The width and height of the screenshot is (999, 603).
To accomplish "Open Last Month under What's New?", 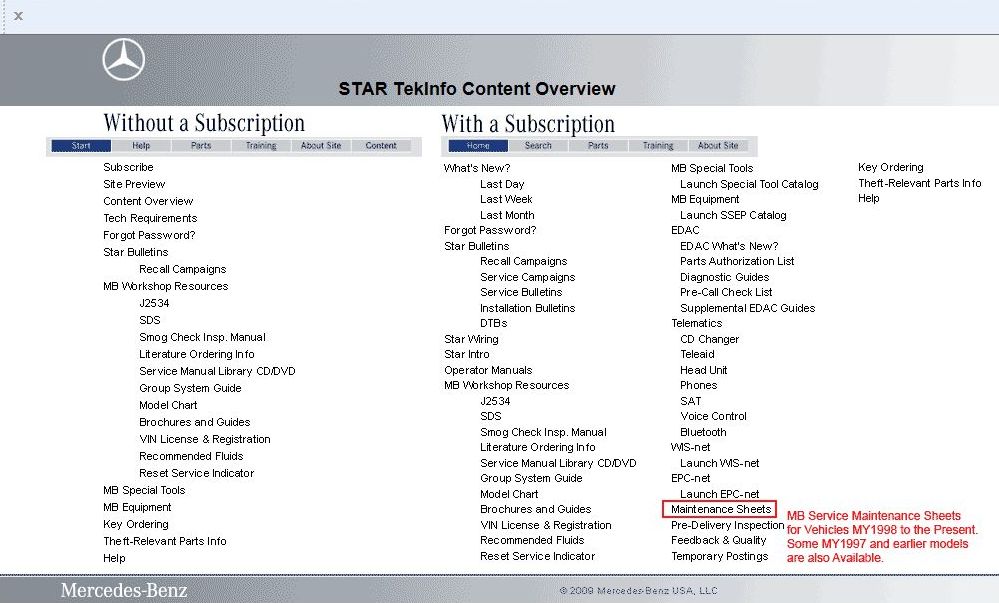I will (507, 215).
